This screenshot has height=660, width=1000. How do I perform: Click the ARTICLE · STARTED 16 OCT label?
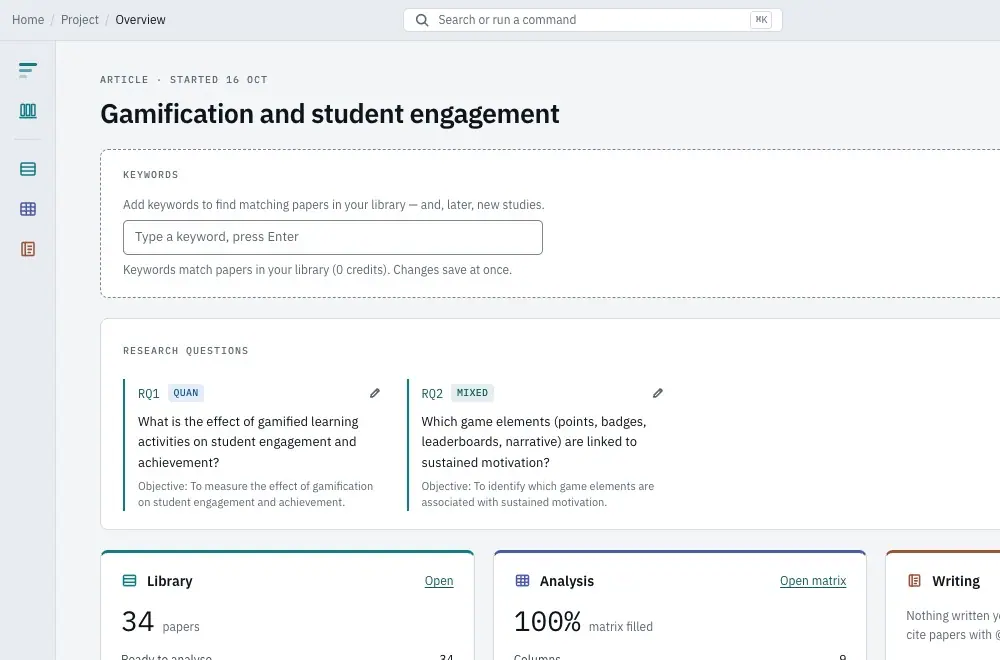click(184, 80)
